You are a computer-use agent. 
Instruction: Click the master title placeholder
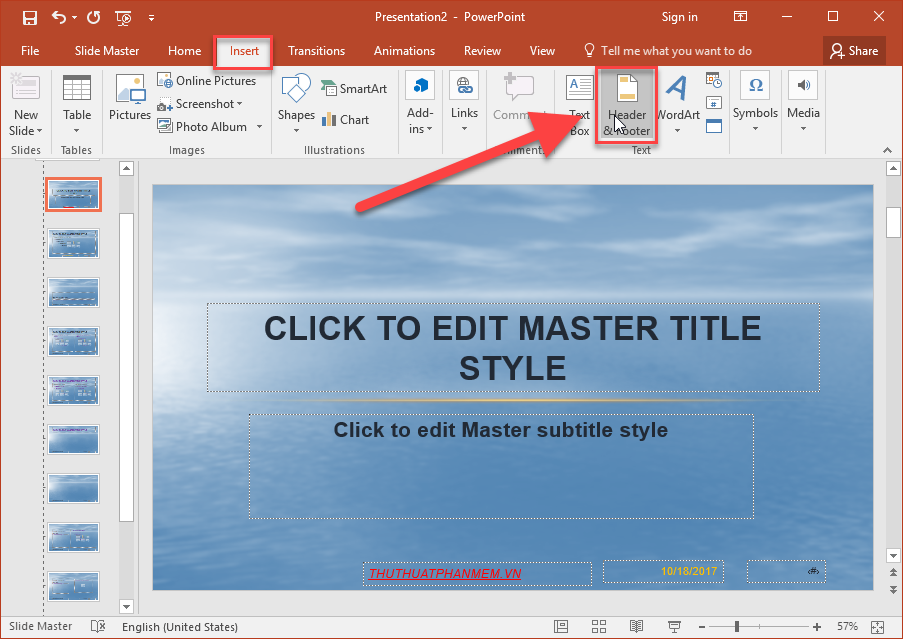[x=513, y=348]
